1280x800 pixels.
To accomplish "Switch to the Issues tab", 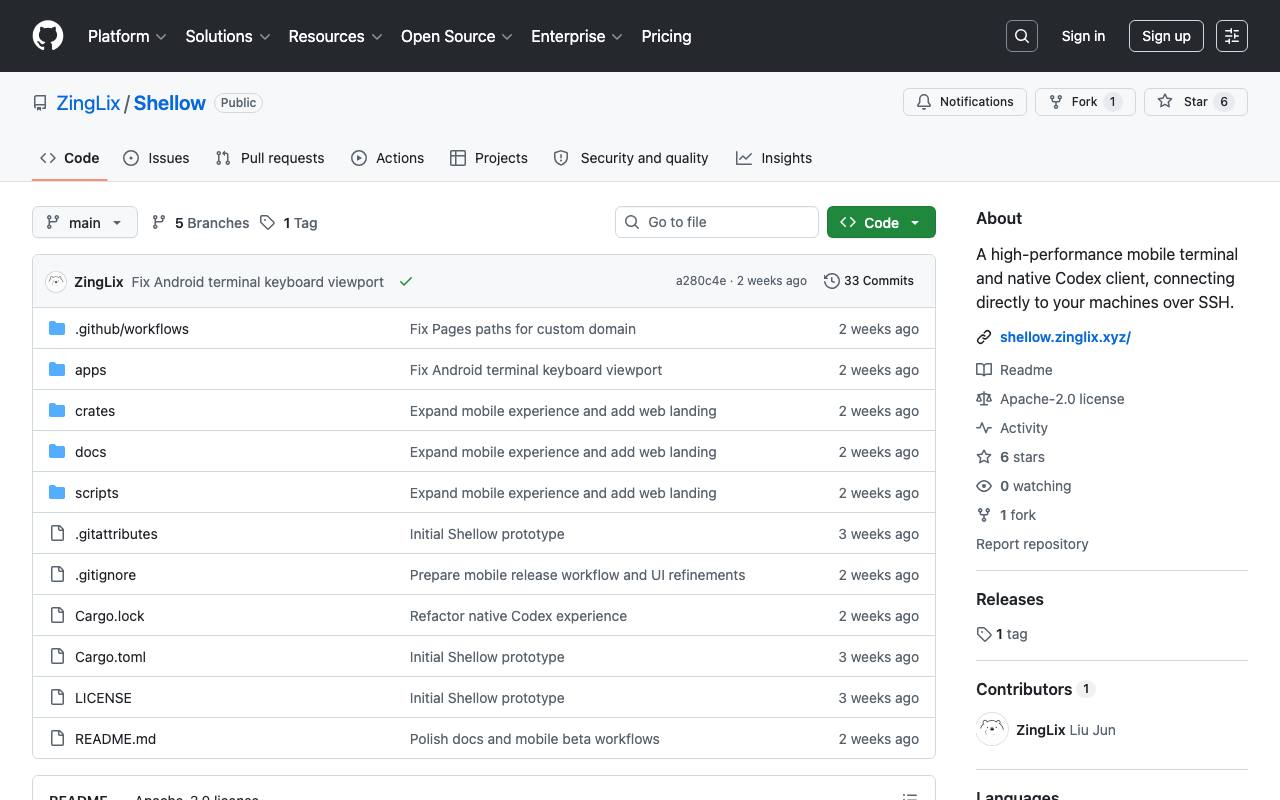I will click(x=156, y=158).
